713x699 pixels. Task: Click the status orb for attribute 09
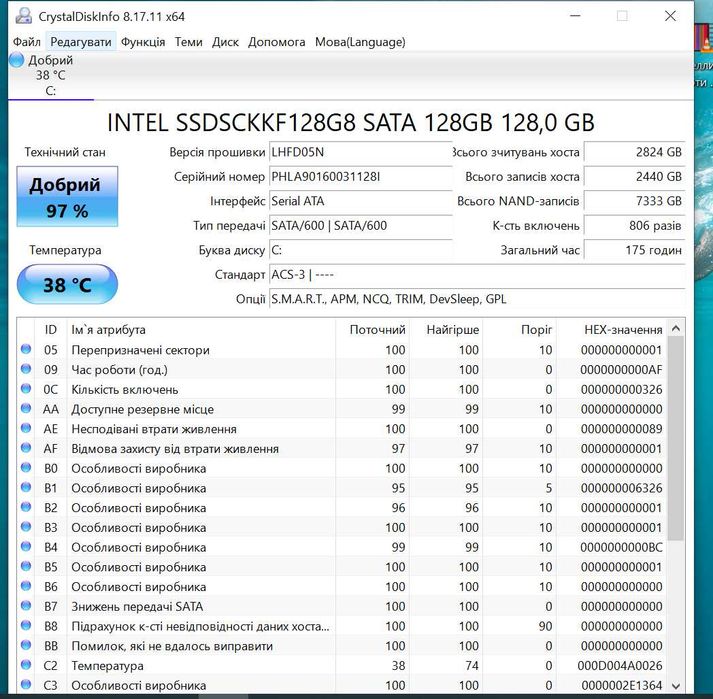tap(26, 368)
